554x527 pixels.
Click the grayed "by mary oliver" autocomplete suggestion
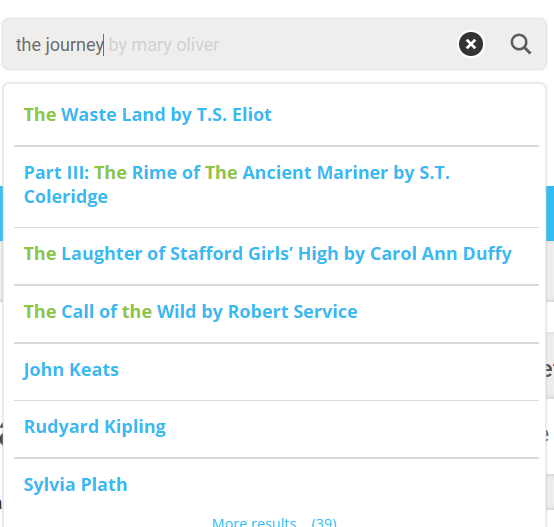point(164,45)
